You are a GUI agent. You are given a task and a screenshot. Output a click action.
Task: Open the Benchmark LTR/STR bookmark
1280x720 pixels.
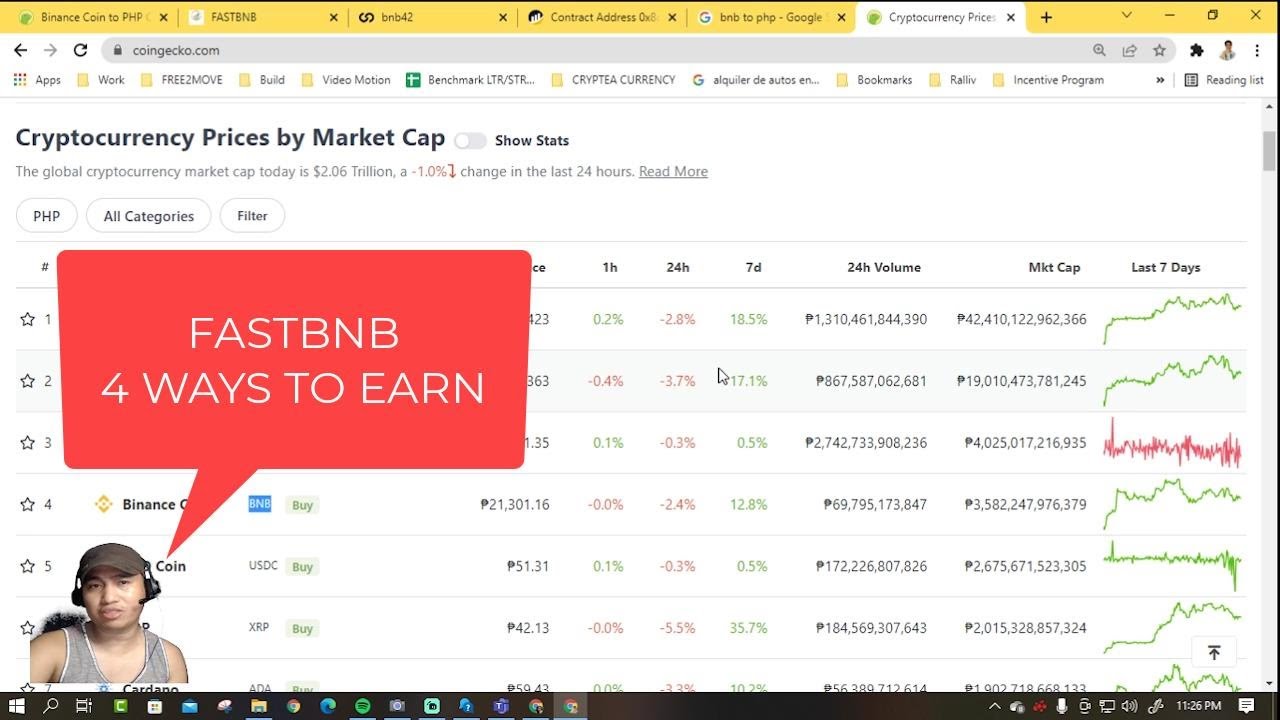pos(470,80)
